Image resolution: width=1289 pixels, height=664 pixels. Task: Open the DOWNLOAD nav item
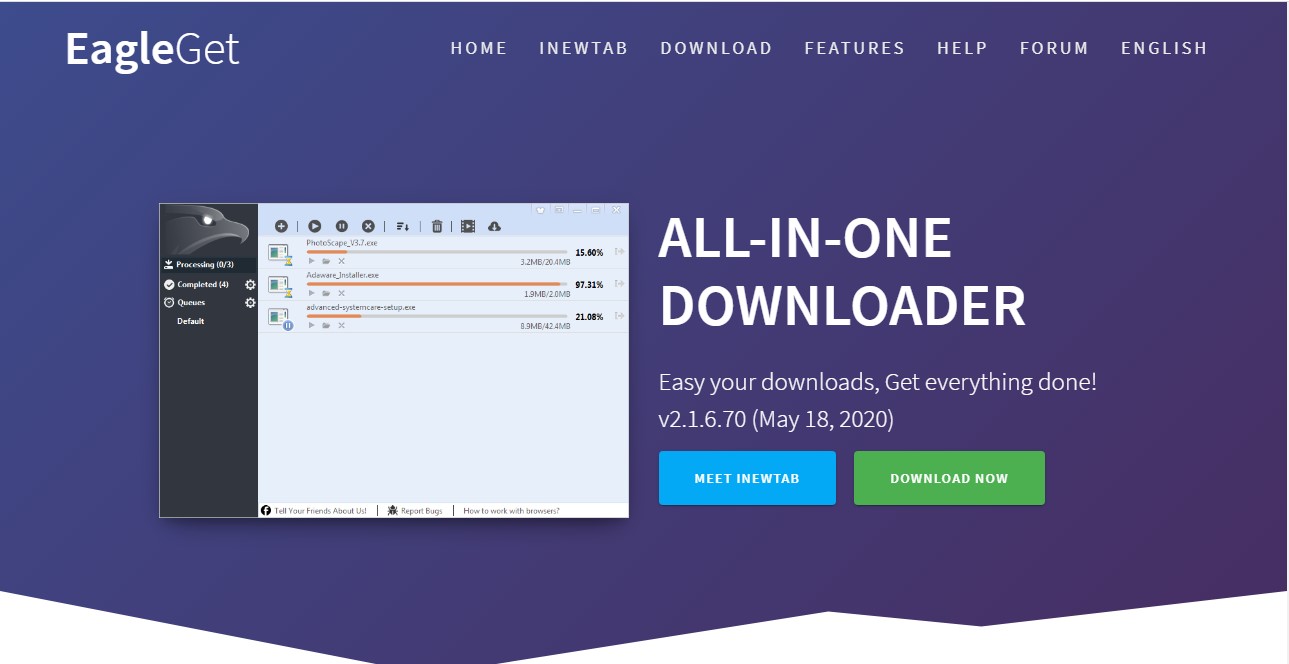point(716,48)
